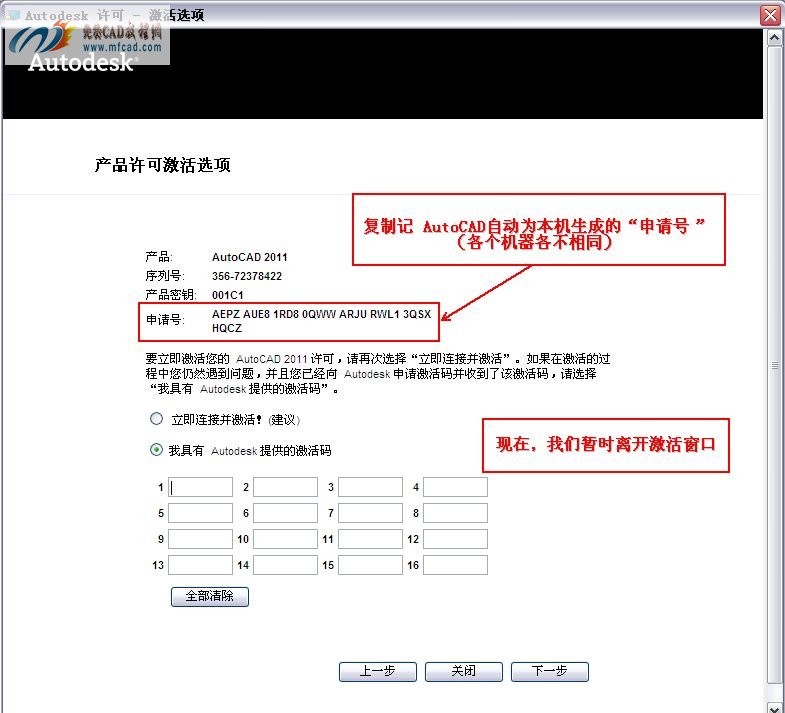This screenshot has width=785, height=713.
Task: Click the scrollbar down arrow
Action: click(x=774, y=706)
